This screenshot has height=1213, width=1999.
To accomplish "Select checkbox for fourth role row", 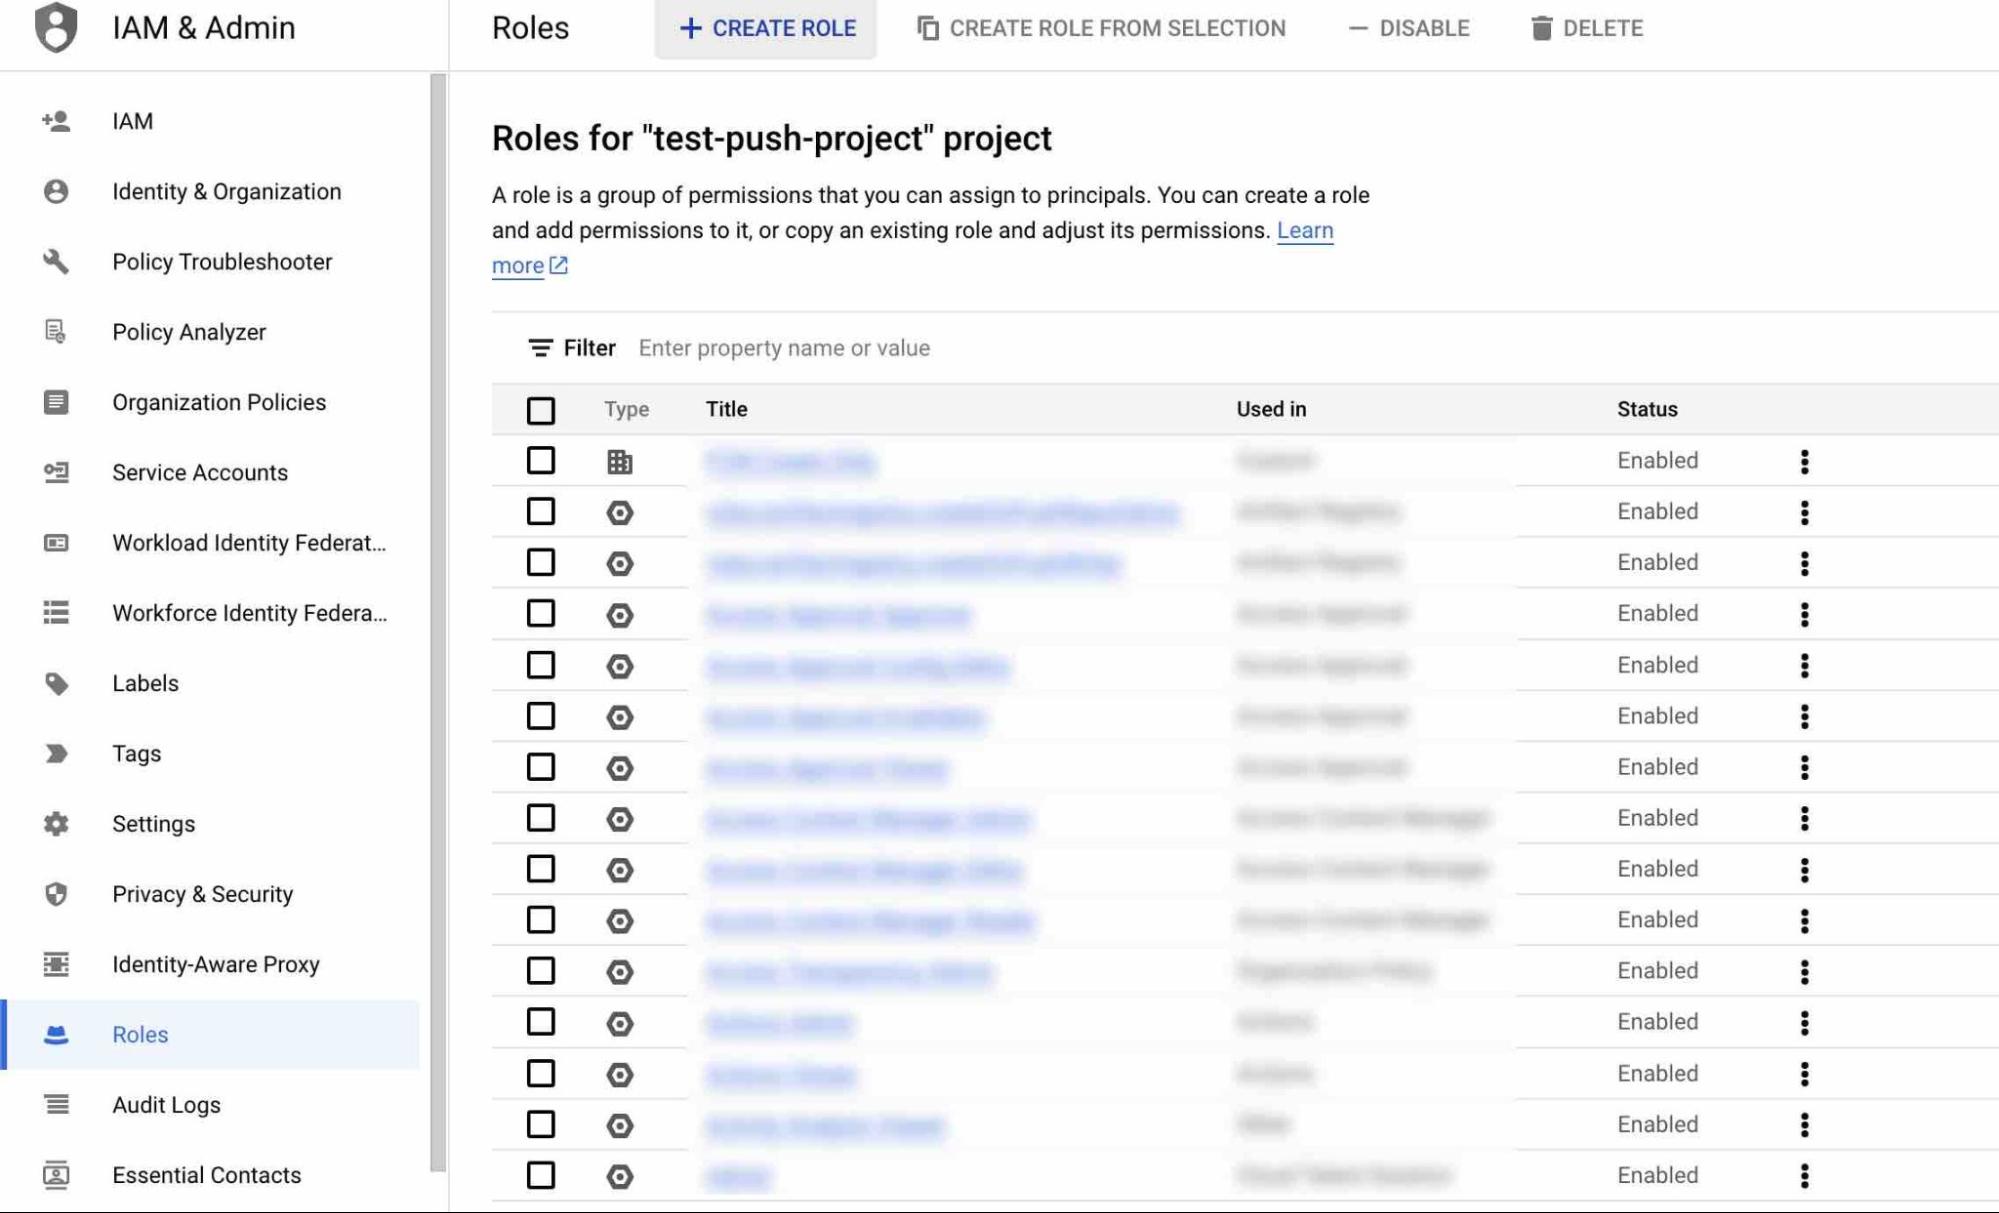I will click(x=540, y=614).
